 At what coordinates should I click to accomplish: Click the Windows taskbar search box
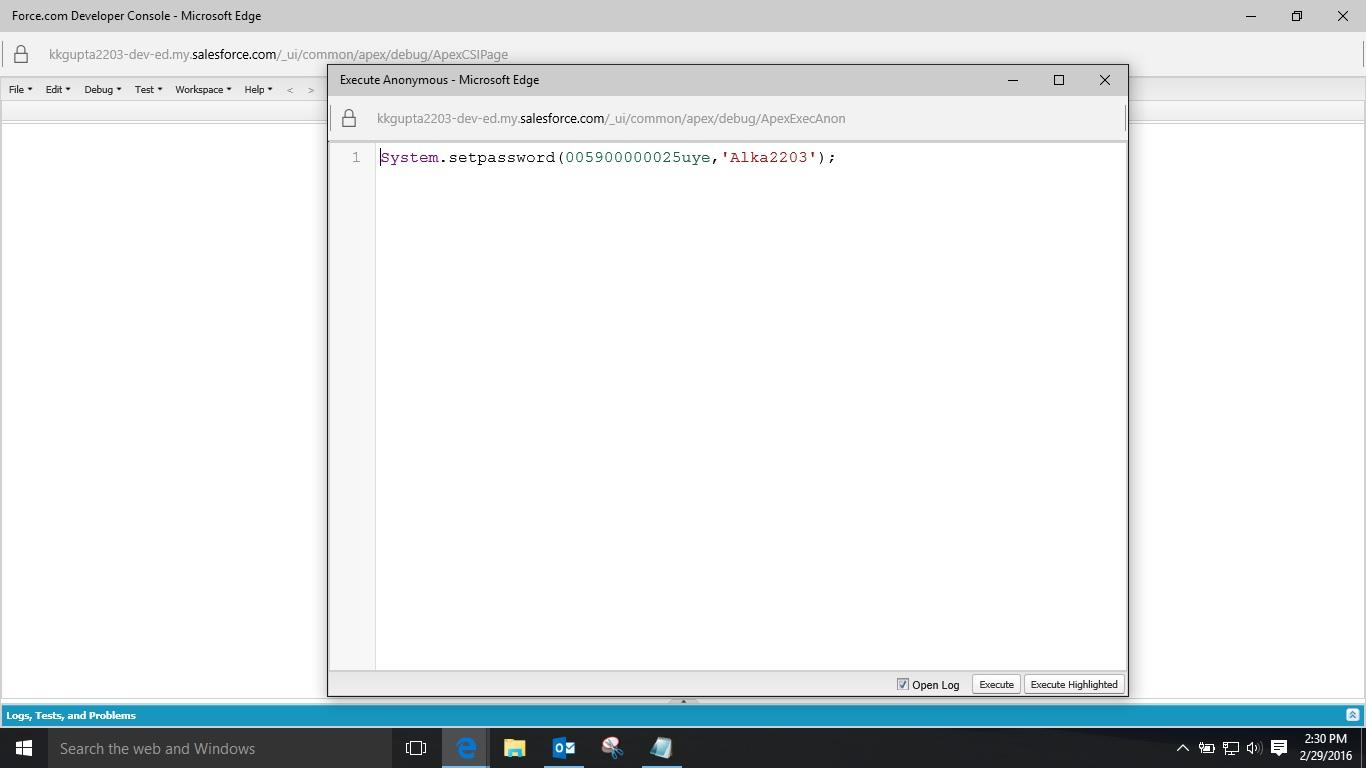pyautogui.click(x=220, y=748)
